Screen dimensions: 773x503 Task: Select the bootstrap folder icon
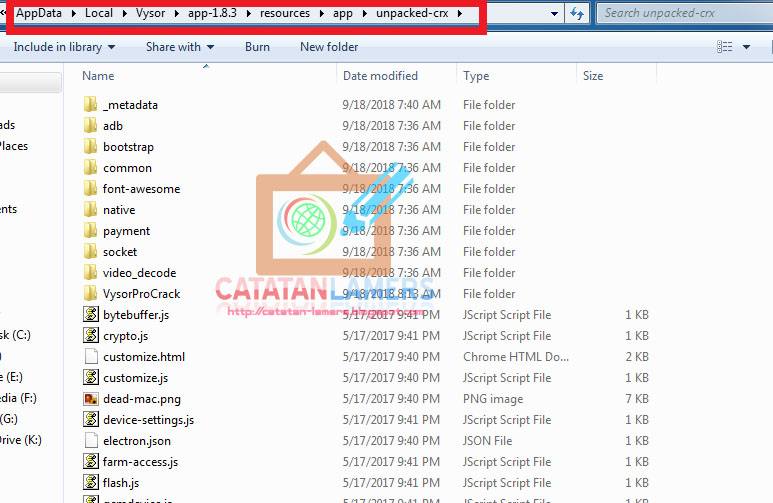[x=90, y=146]
